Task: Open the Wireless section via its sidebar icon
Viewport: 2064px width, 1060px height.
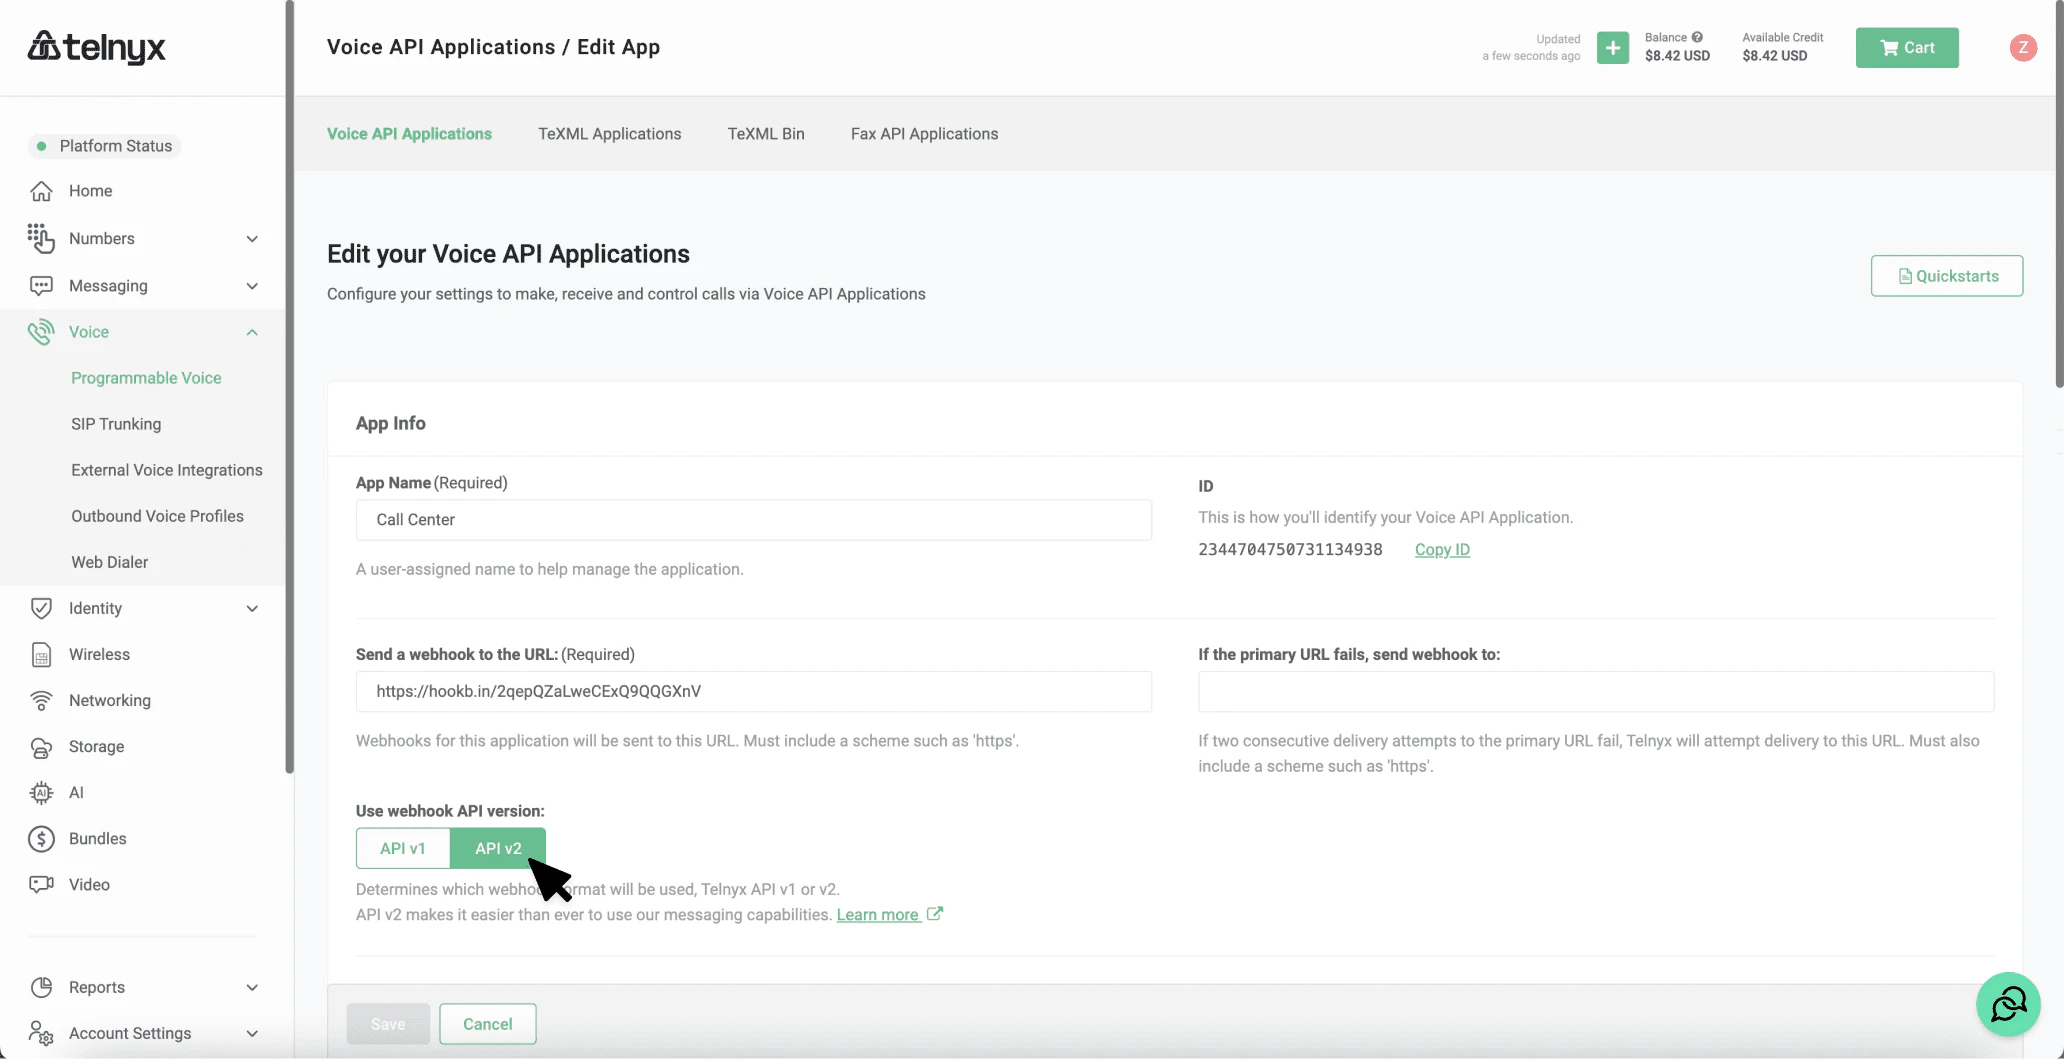Action: pyautogui.click(x=40, y=654)
